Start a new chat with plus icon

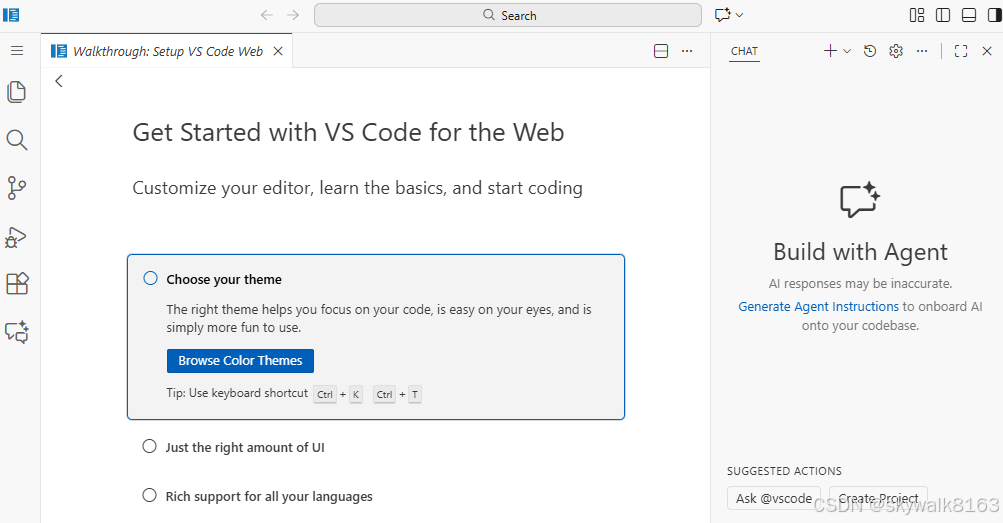tap(830, 51)
